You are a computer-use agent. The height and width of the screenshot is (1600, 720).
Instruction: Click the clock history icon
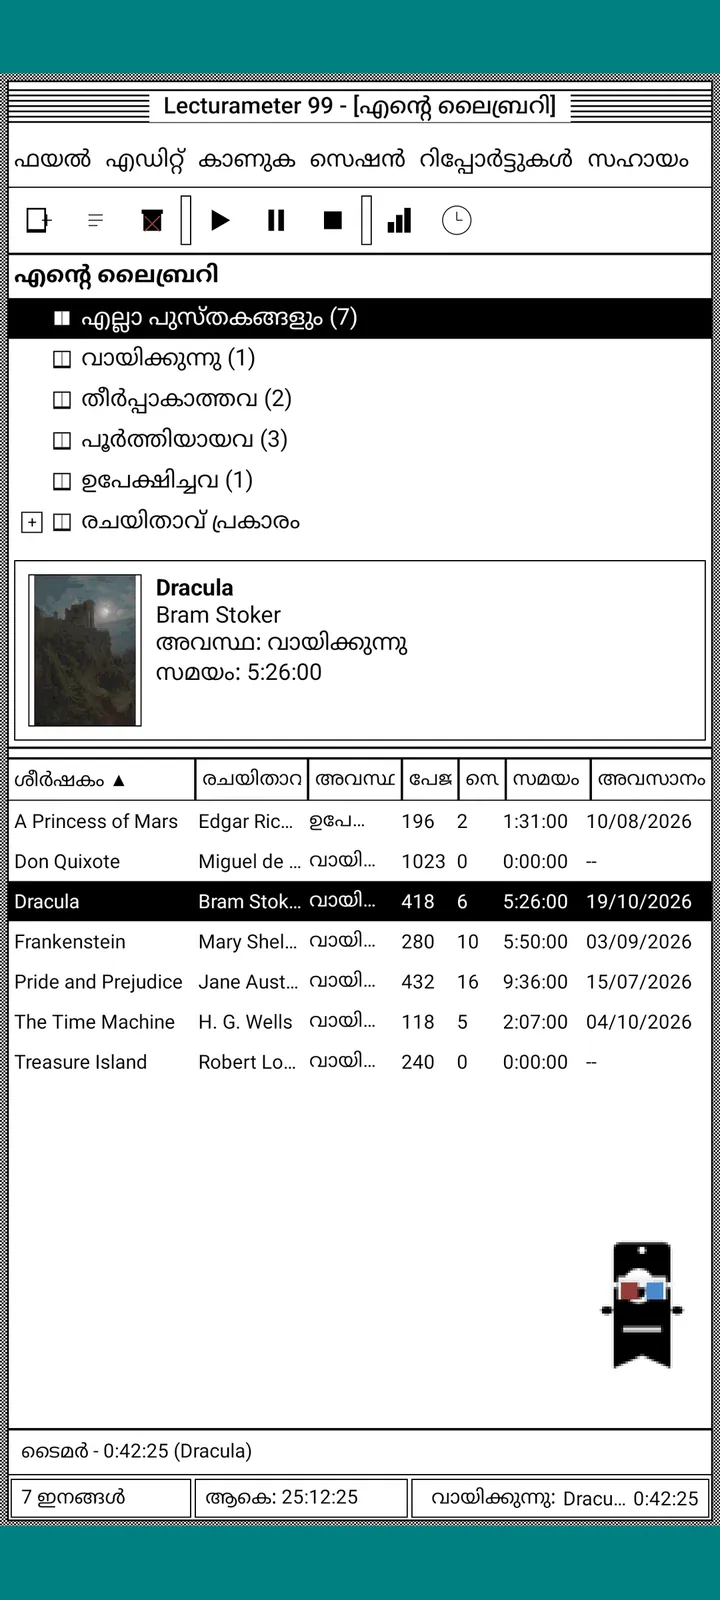pyautogui.click(x=456, y=220)
